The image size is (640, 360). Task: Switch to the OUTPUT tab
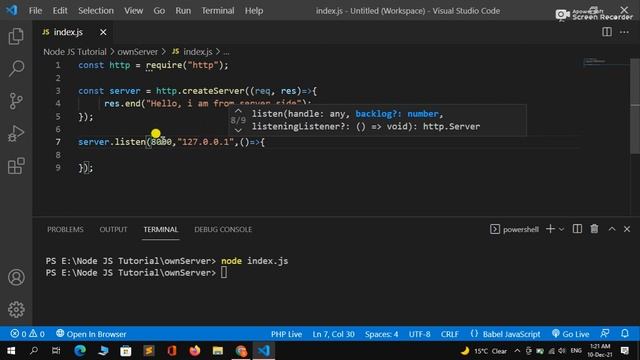coord(113,229)
